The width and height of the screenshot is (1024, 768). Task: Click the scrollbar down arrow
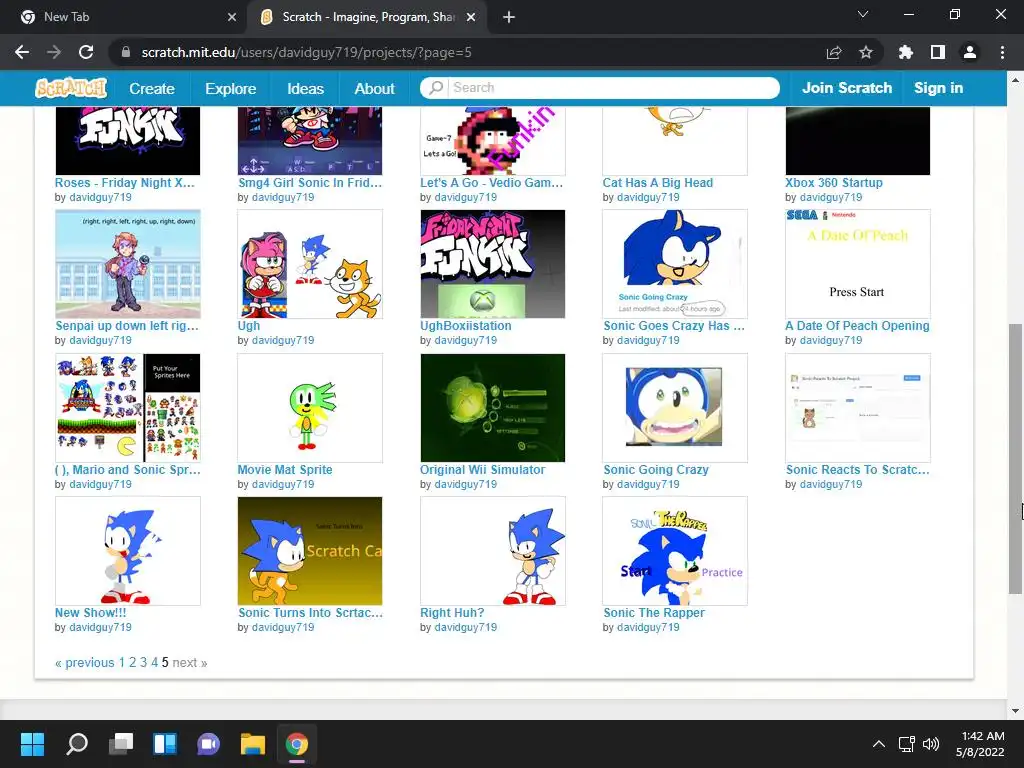point(1015,711)
